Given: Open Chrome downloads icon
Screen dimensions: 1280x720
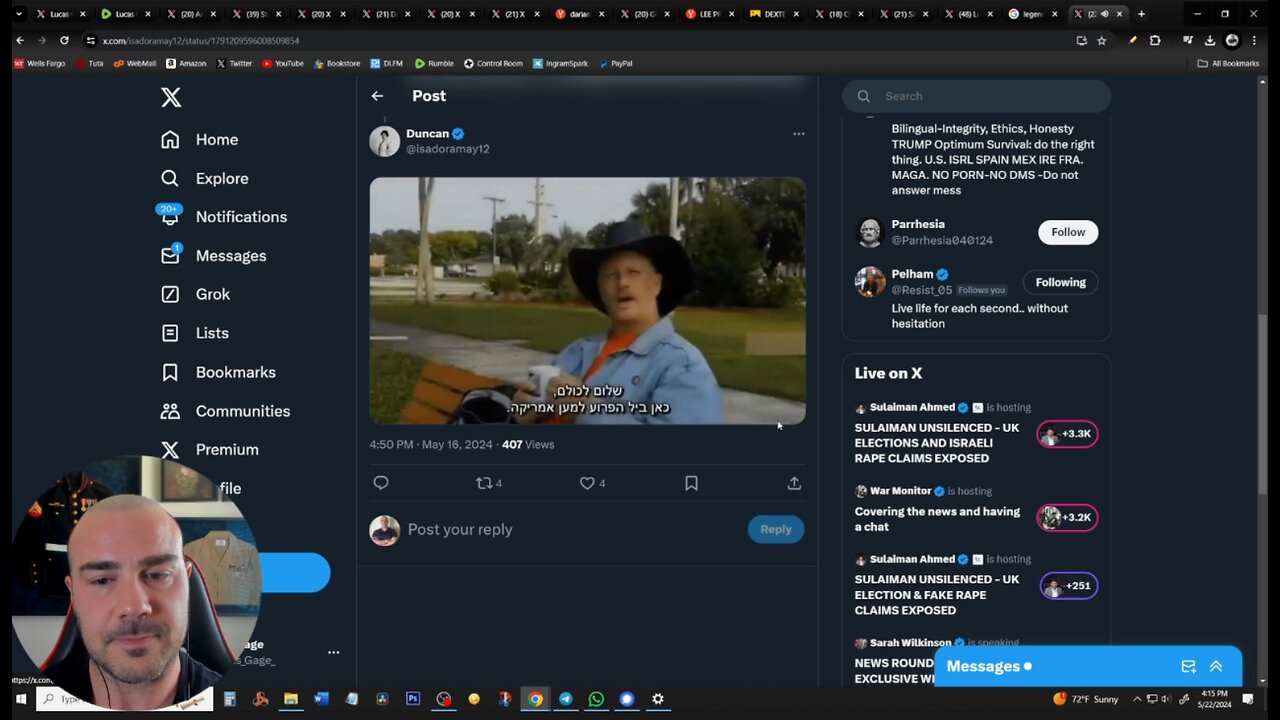Looking at the screenshot, I should pyautogui.click(x=1209, y=40).
